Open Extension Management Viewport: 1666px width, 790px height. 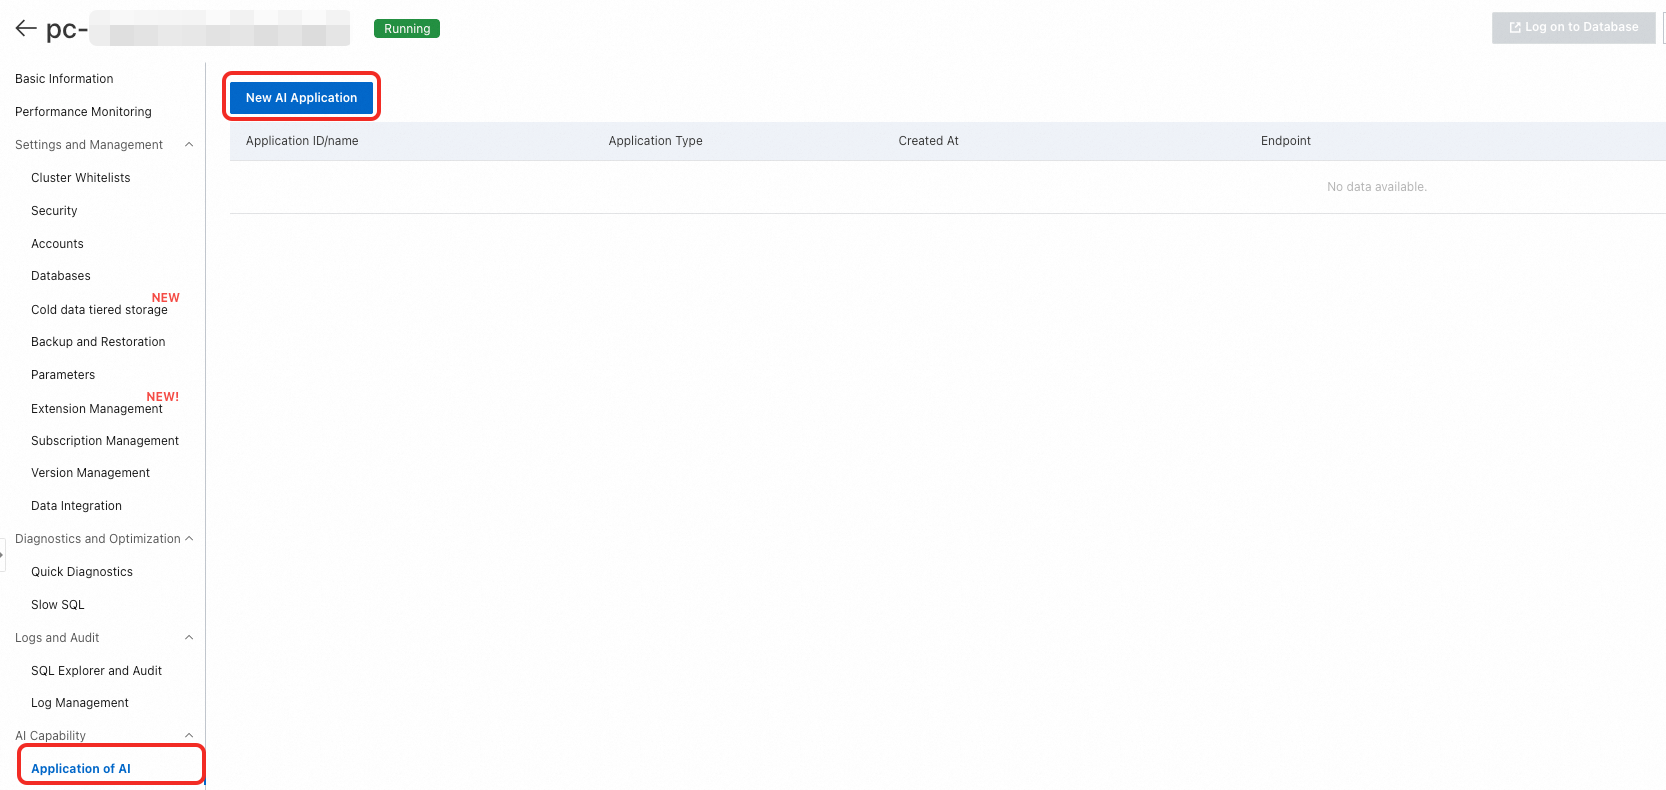pyautogui.click(x=96, y=409)
